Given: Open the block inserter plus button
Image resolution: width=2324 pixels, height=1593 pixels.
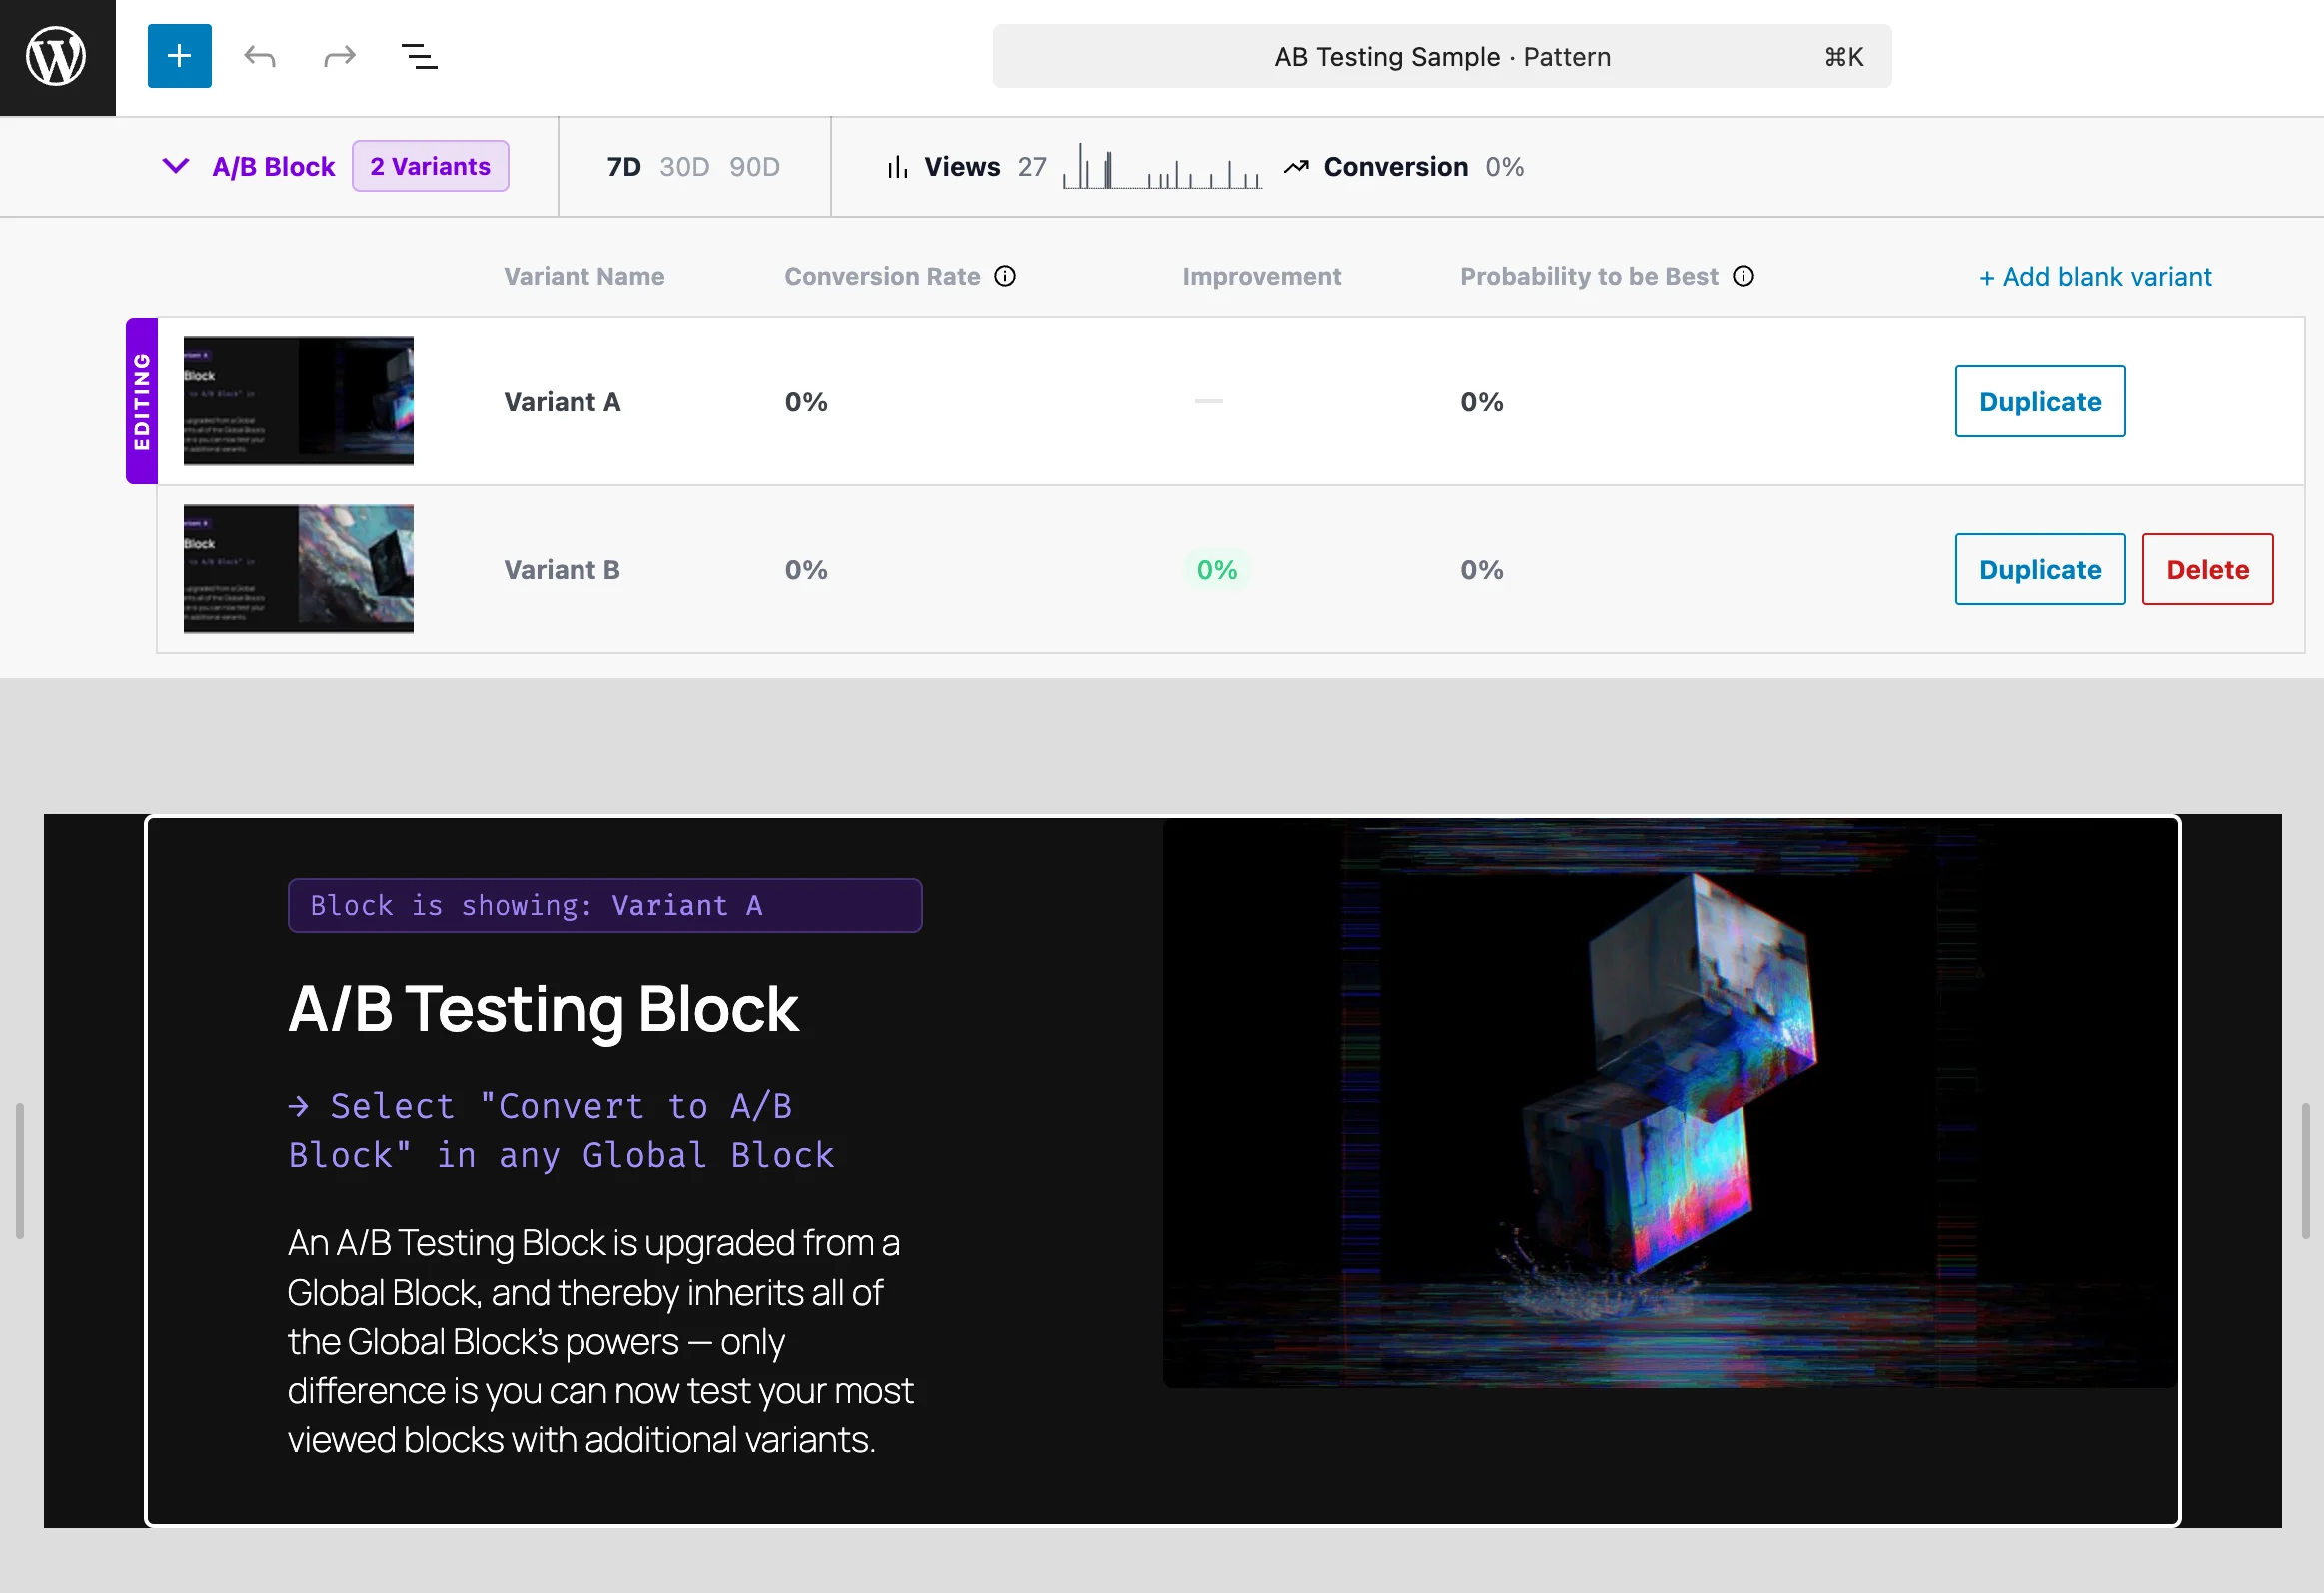Looking at the screenshot, I should point(180,56).
